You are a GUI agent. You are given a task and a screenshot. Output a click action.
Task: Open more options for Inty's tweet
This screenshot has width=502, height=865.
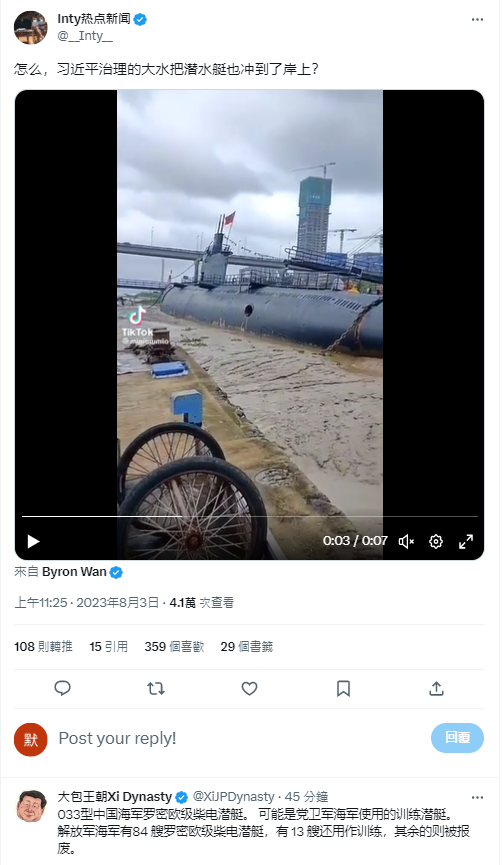pyautogui.click(x=477, y=19)
